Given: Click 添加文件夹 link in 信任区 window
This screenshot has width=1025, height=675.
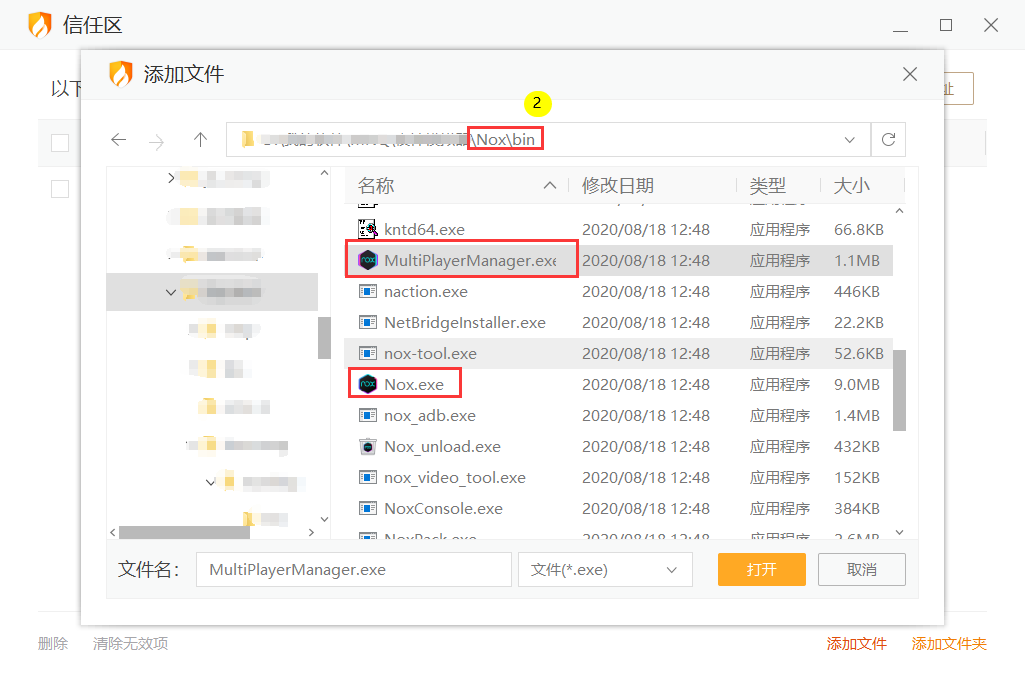Looking at the screenshot, I should click(949, 644).
